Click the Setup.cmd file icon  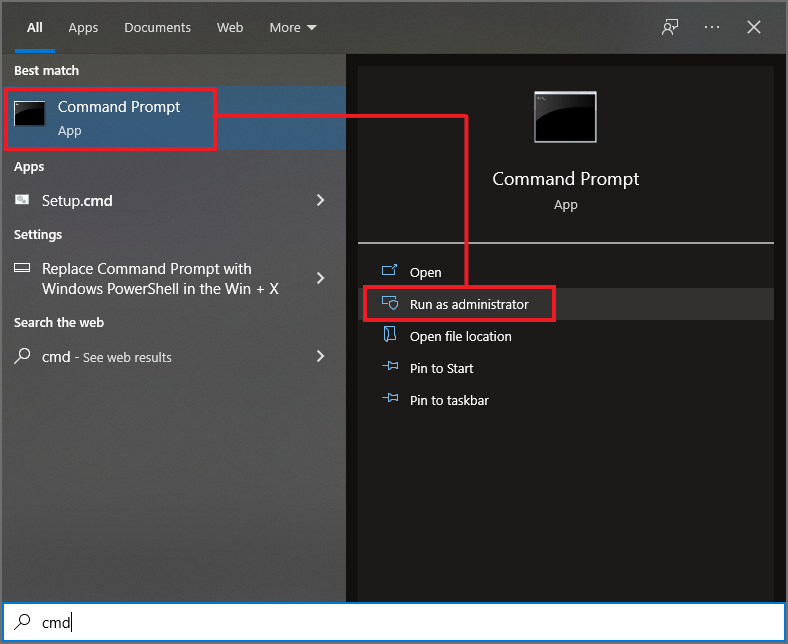coord(22,200)
